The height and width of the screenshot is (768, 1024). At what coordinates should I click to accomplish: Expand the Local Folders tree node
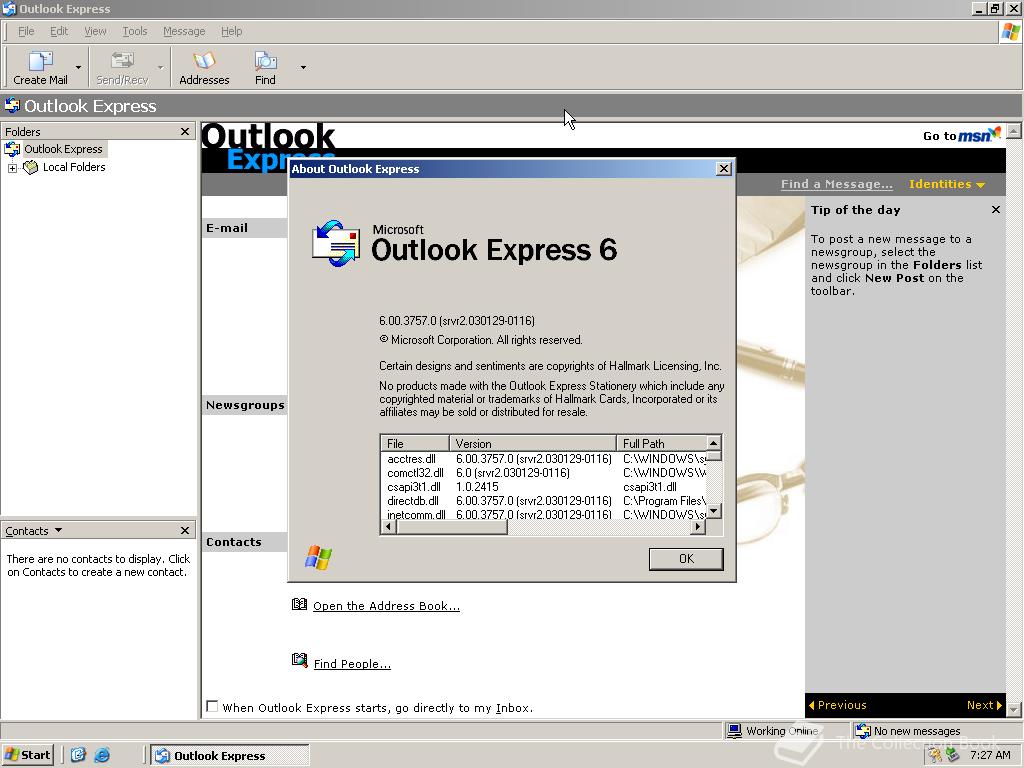coord(12,168)
